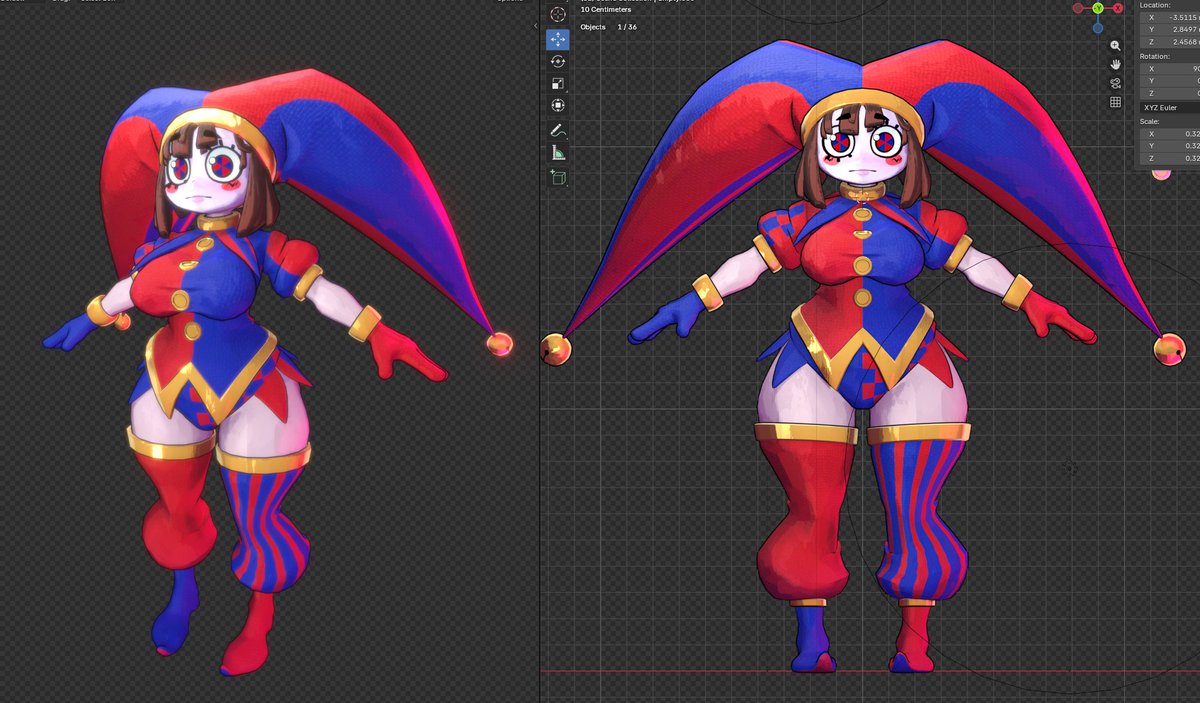Viewport: 1200px width, 703px height.
Task: Click the '1 / 36' object count text
Action: tap(627, 27)
